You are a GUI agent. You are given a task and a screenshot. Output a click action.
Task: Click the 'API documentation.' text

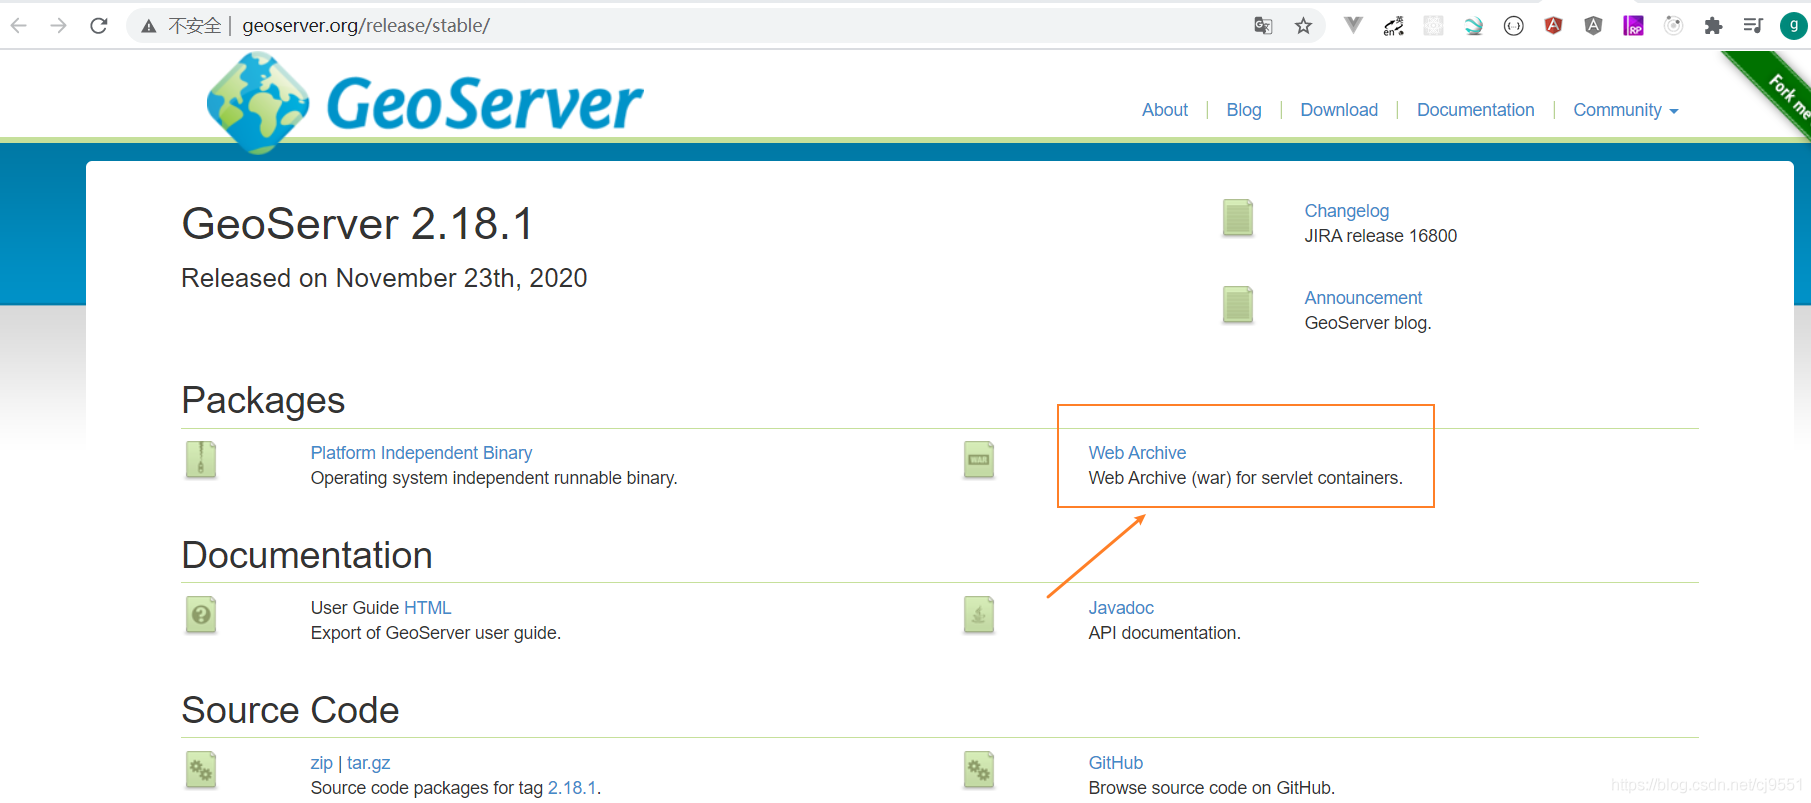(1164, 633)
